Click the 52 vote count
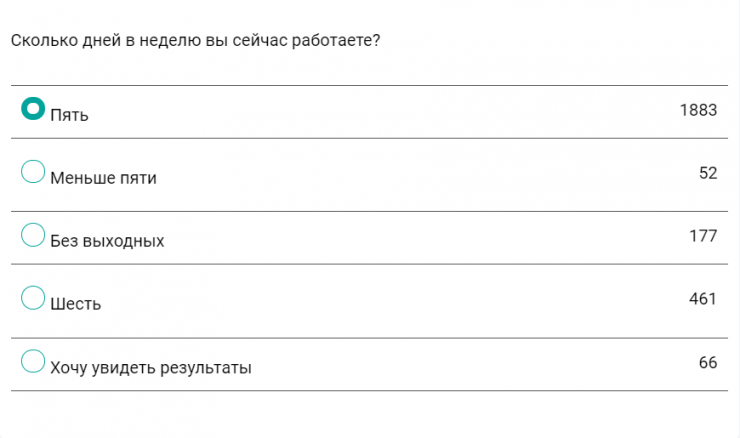 click(x=708, y=173)
